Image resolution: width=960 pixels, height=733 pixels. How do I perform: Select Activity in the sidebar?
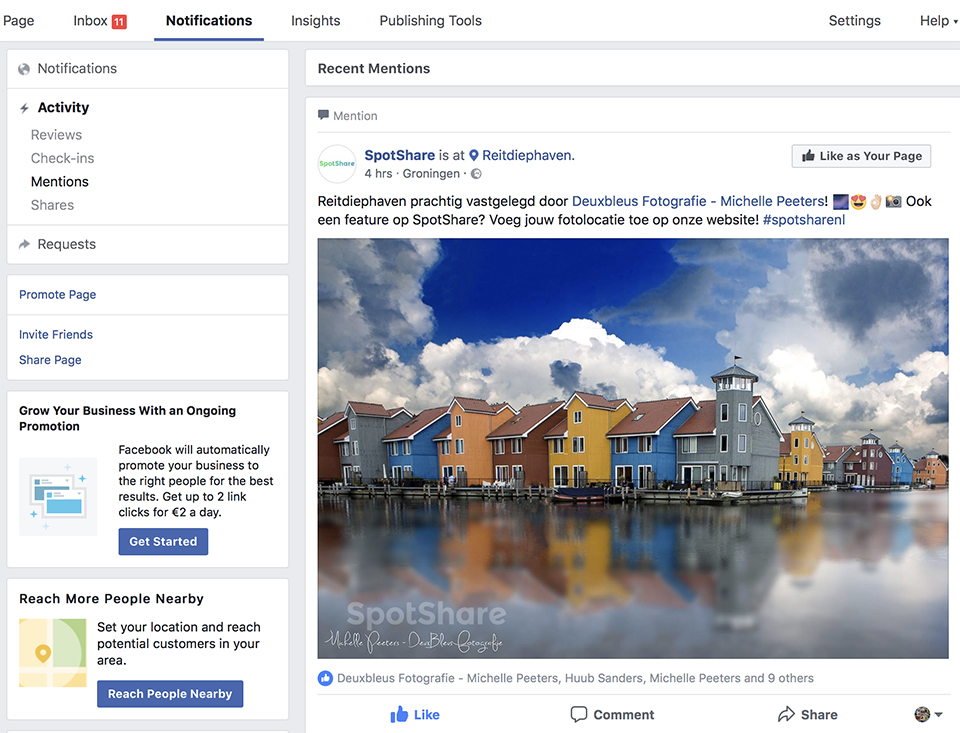pos(63,108)
